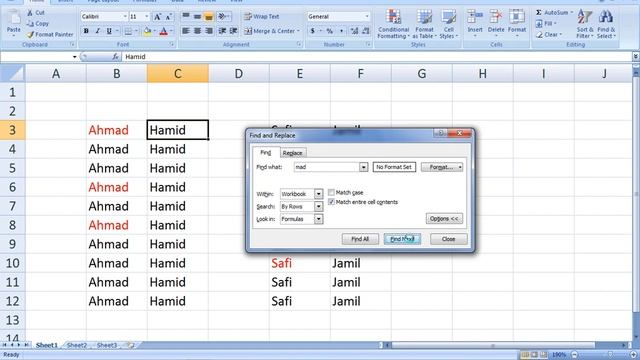Select column C header
The height and width of the screenshot is (360, 640).
point(178,73)
